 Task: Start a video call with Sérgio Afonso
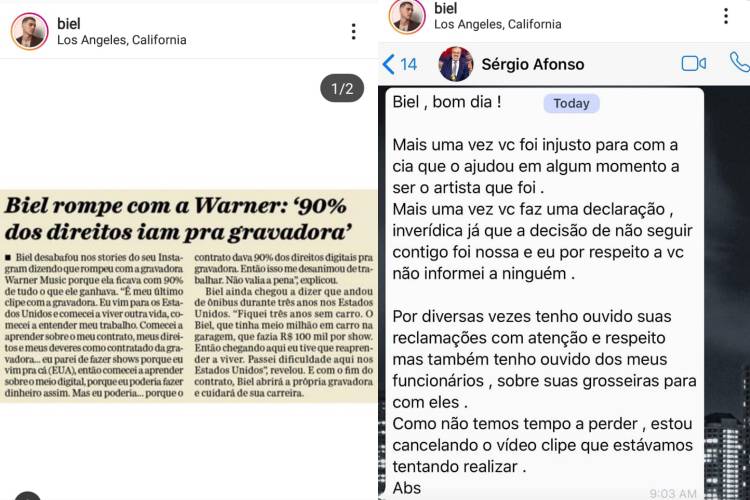tap(694, 64)
